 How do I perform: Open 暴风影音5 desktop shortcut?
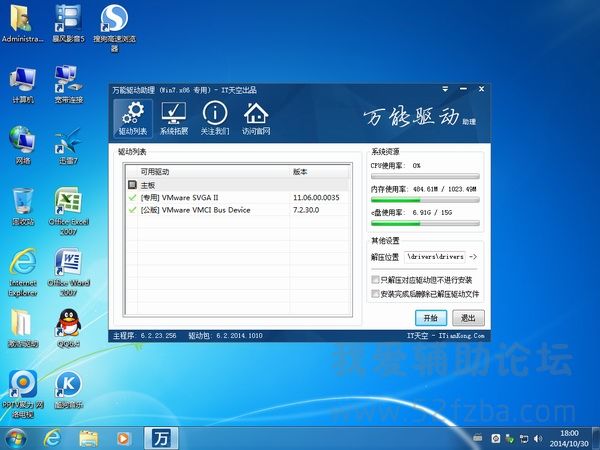[68, 24]
